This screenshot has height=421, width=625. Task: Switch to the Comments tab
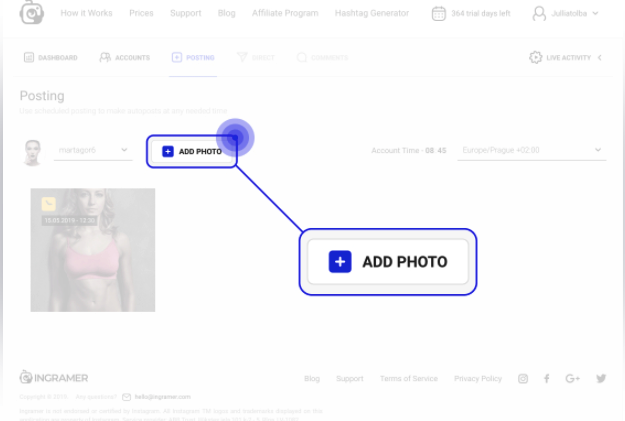(x=322, y=58)
